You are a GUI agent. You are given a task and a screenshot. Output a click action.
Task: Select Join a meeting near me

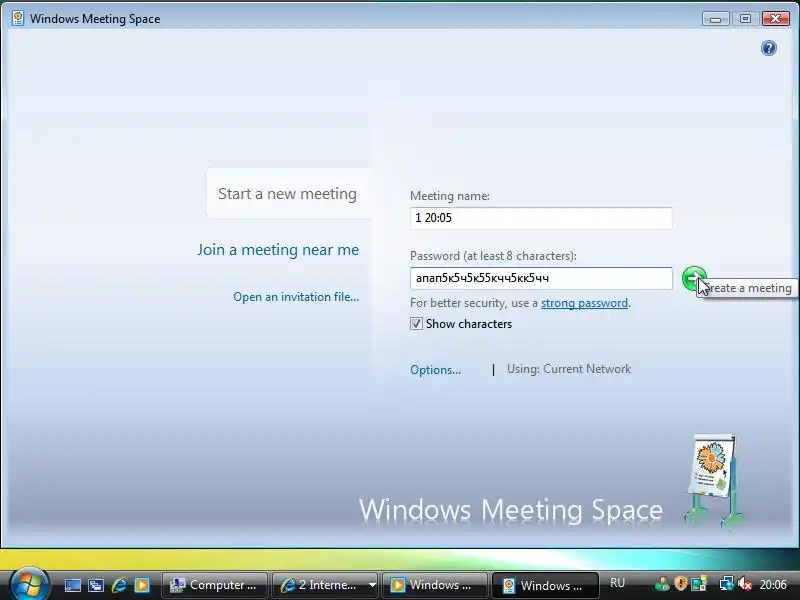tap(278, 250)
